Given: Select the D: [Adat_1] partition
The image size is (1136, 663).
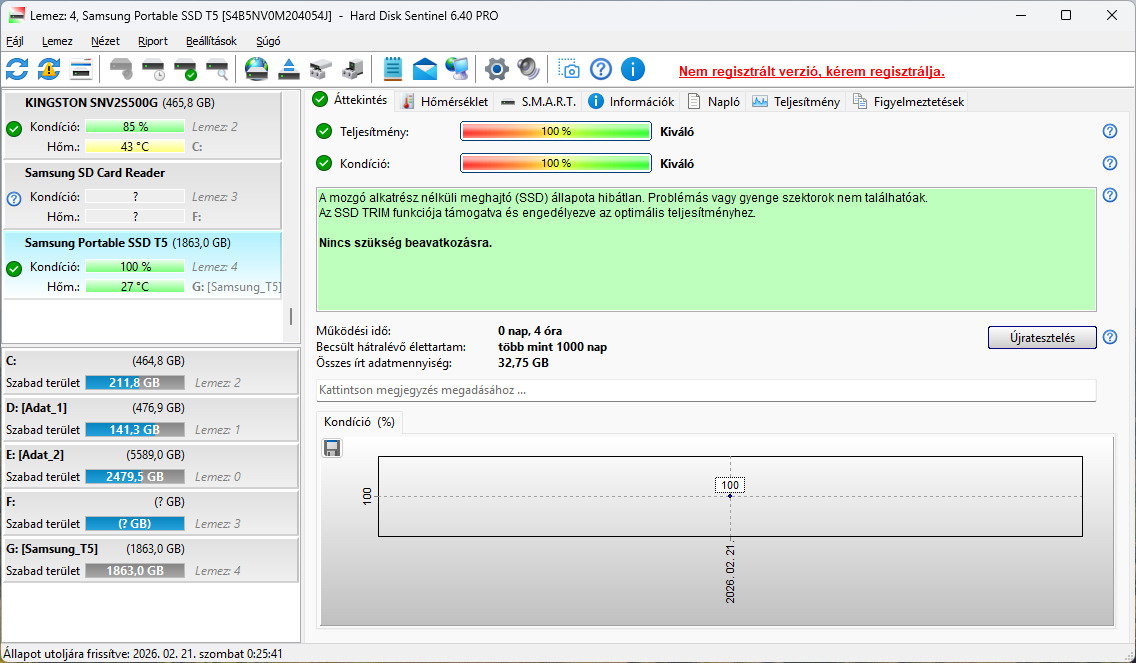Looking at the screenshot, I should coord(151,419).
